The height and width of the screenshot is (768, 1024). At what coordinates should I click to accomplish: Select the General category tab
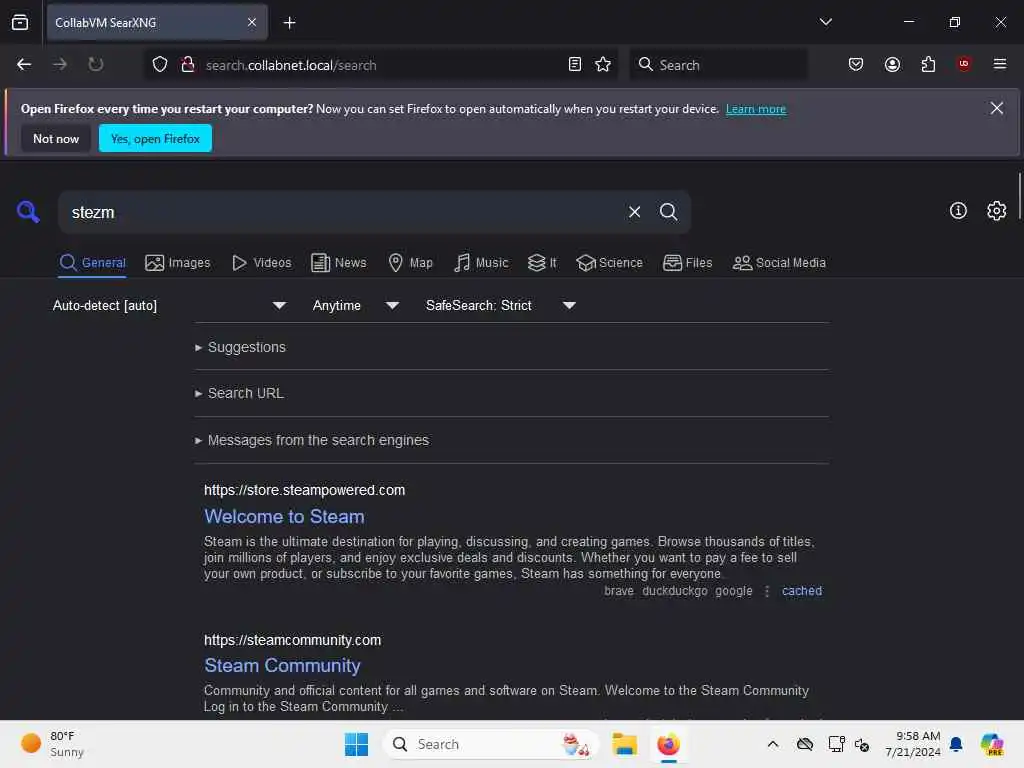[x=93, y=263]
